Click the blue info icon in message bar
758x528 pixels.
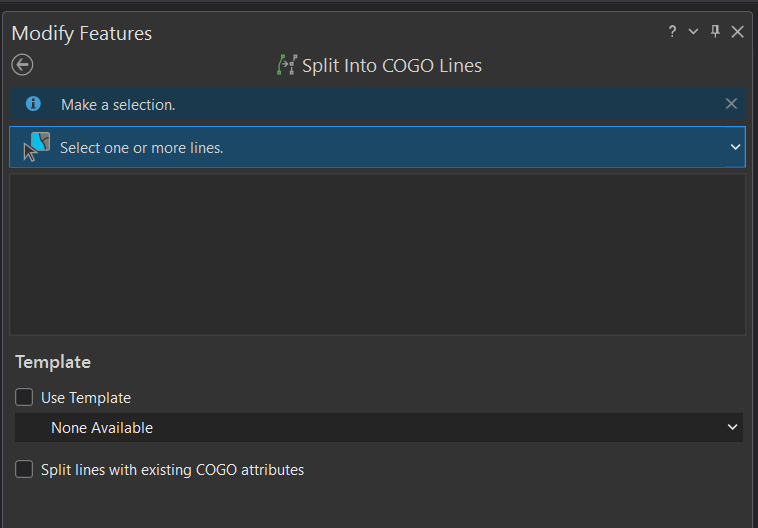point(33,103)
